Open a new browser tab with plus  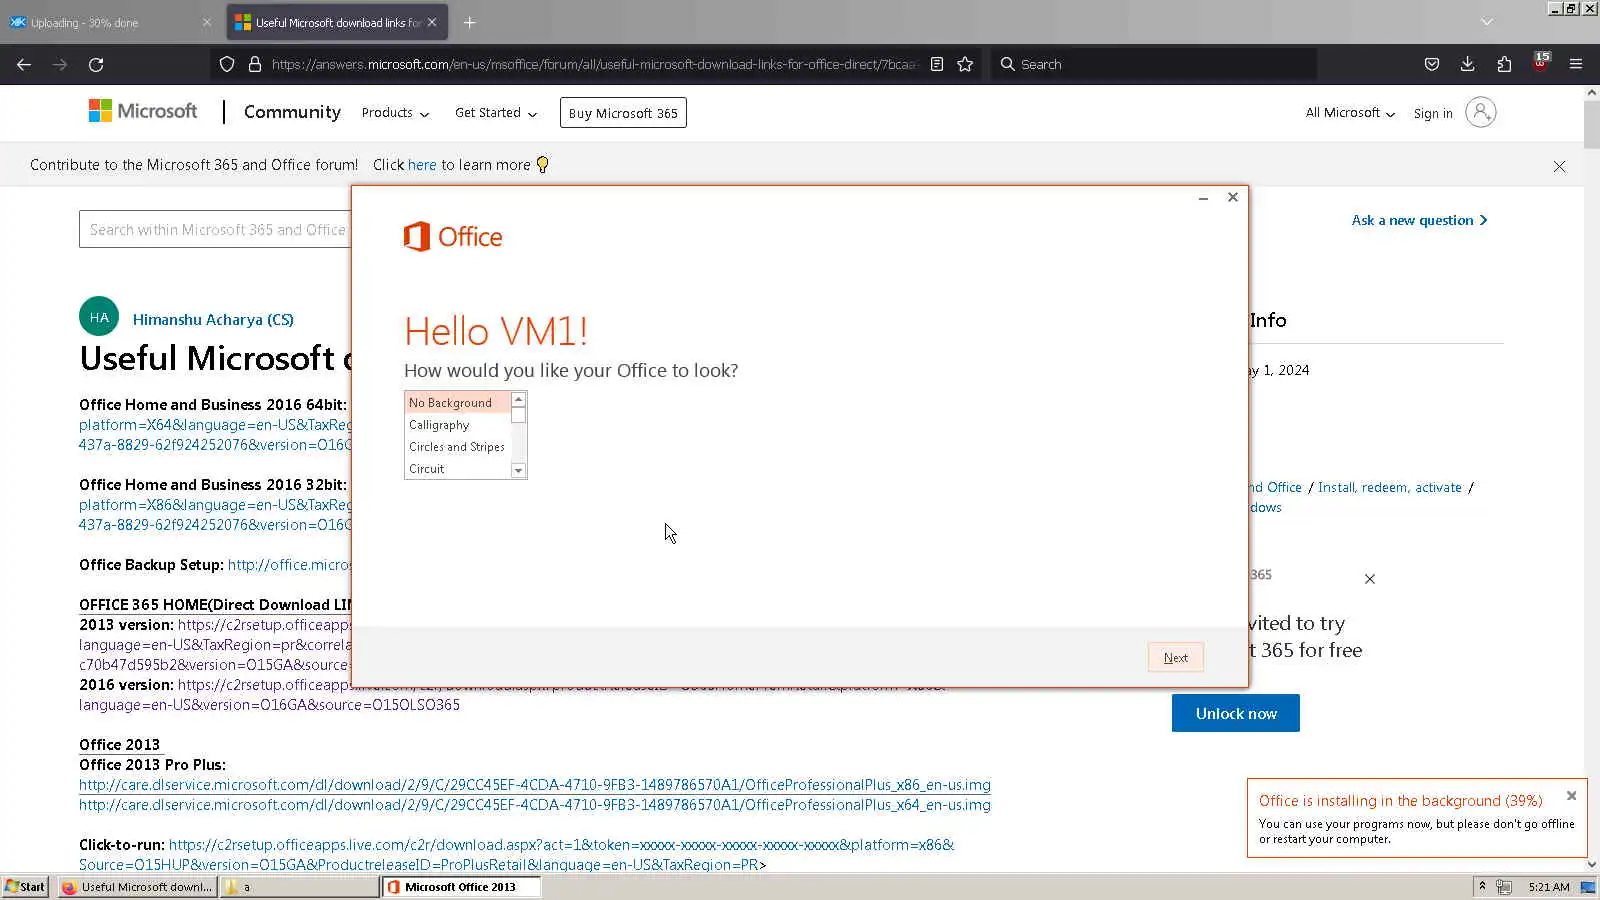tap(470, 22)
